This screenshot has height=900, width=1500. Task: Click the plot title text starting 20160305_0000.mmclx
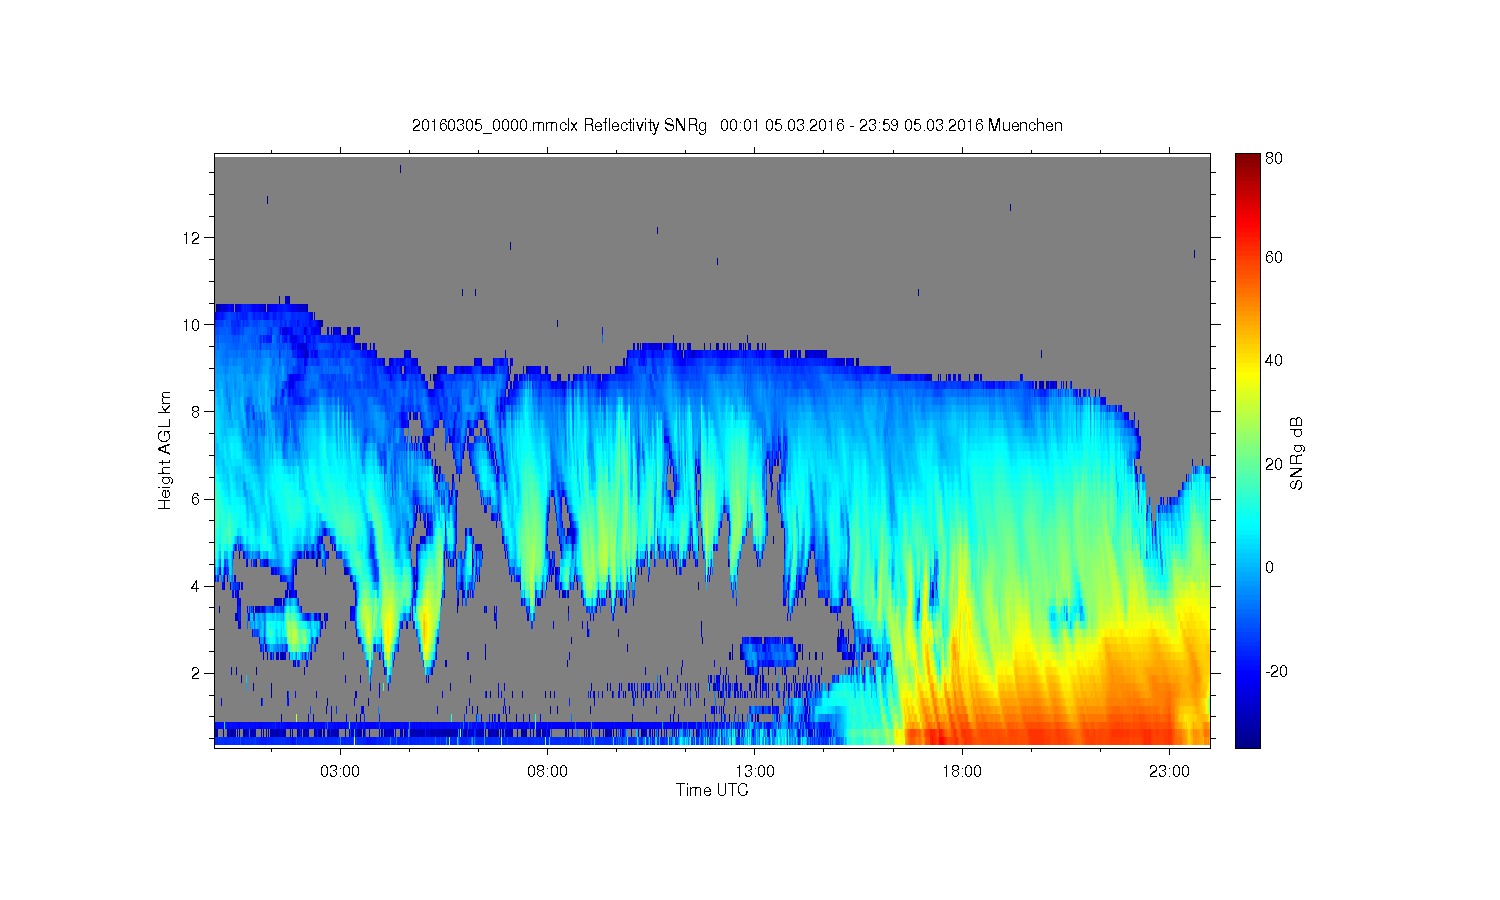point(737,126)
